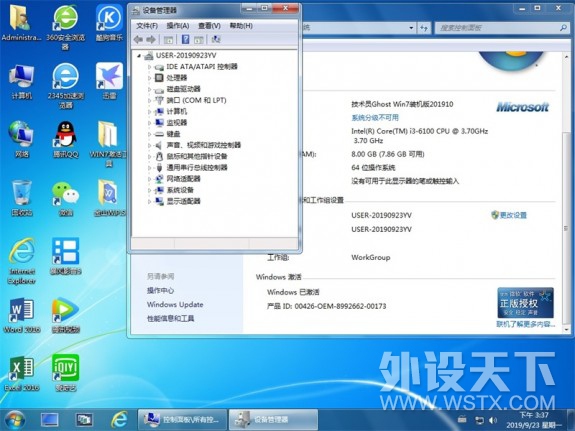Collapse the USER-20190923YV root node
The height and width of the screenshot is (431, 575).
coord(139,56)
